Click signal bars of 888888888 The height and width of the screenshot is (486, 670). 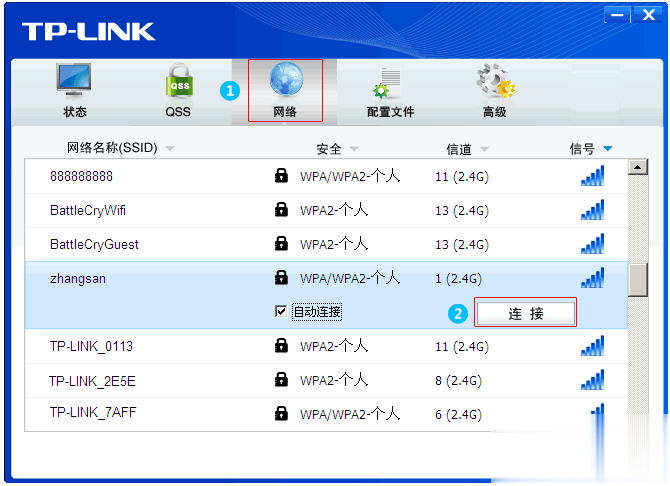coord(593,175)
